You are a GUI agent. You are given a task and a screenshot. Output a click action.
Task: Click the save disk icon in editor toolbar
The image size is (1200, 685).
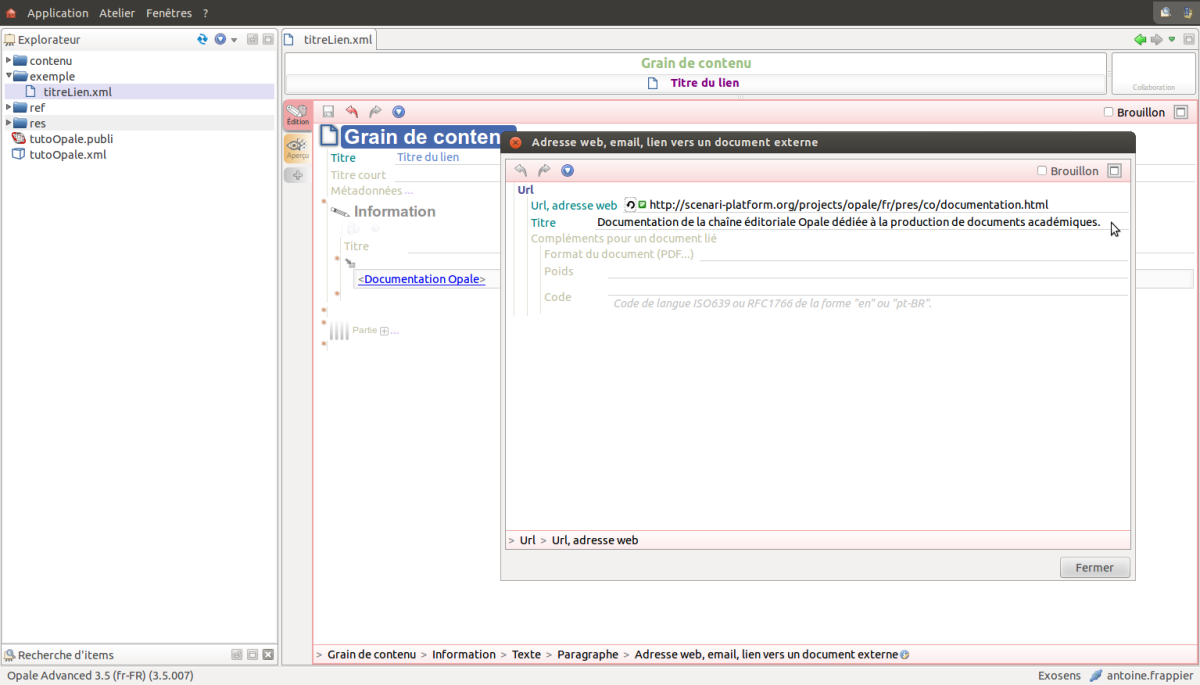pos(328,112)
